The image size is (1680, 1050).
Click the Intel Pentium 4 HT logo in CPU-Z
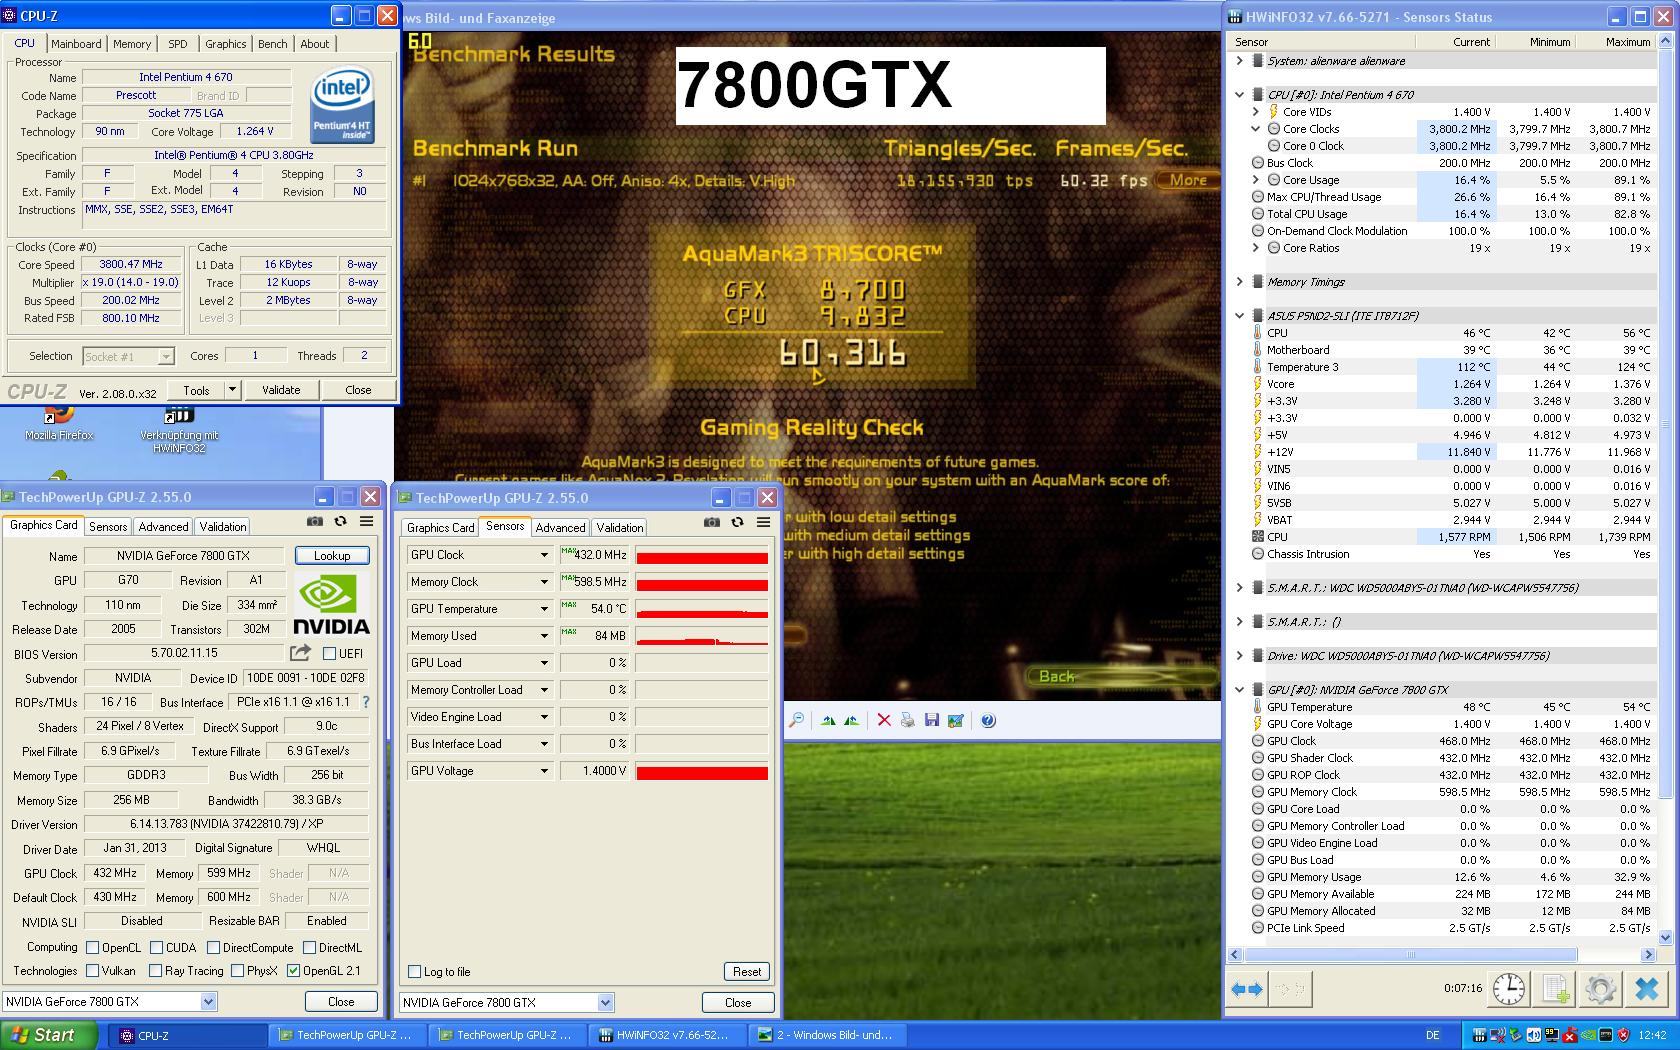(342, 104)
